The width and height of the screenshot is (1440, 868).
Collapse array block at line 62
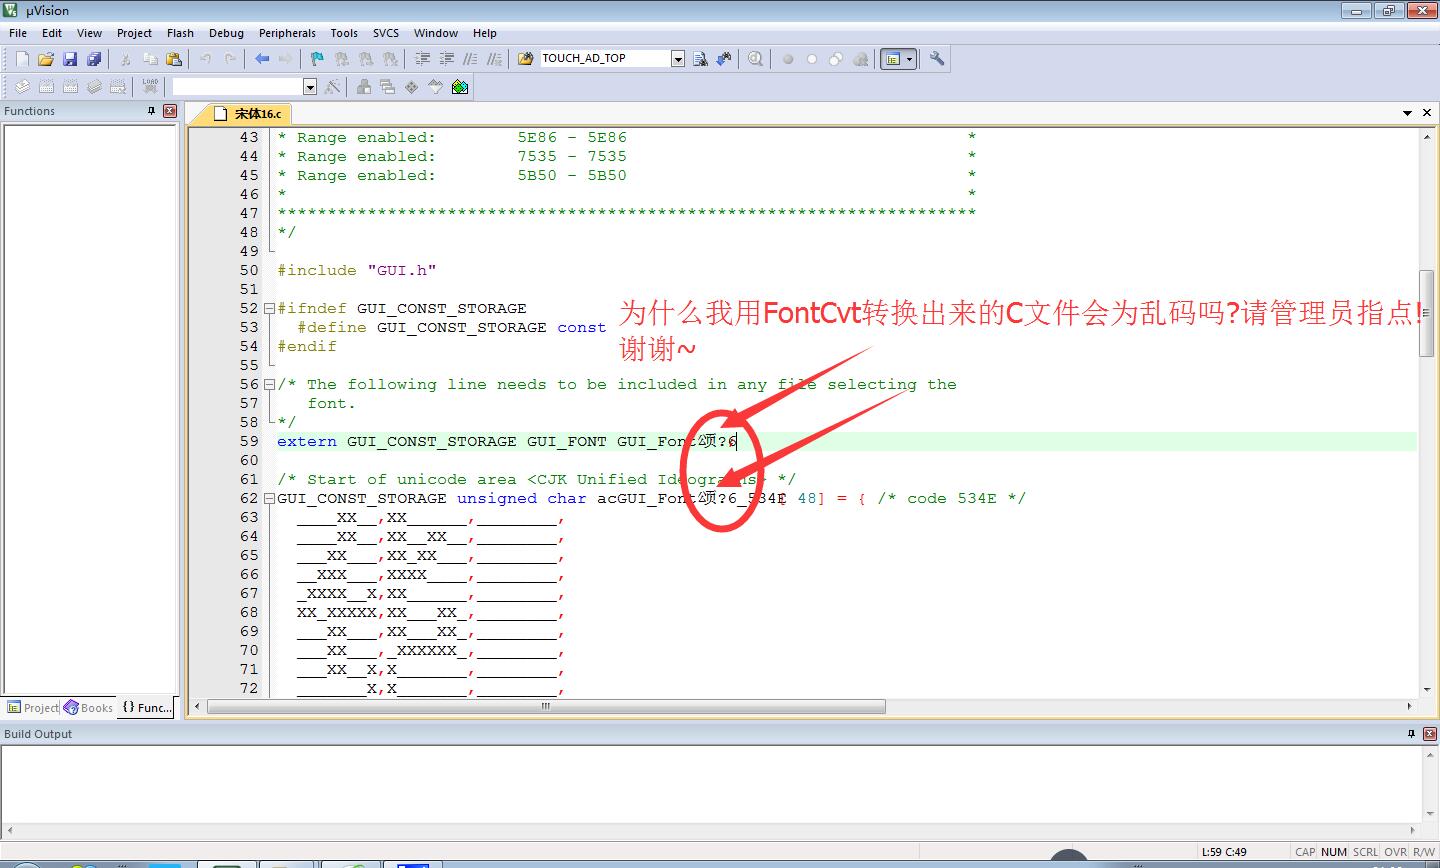269,498
